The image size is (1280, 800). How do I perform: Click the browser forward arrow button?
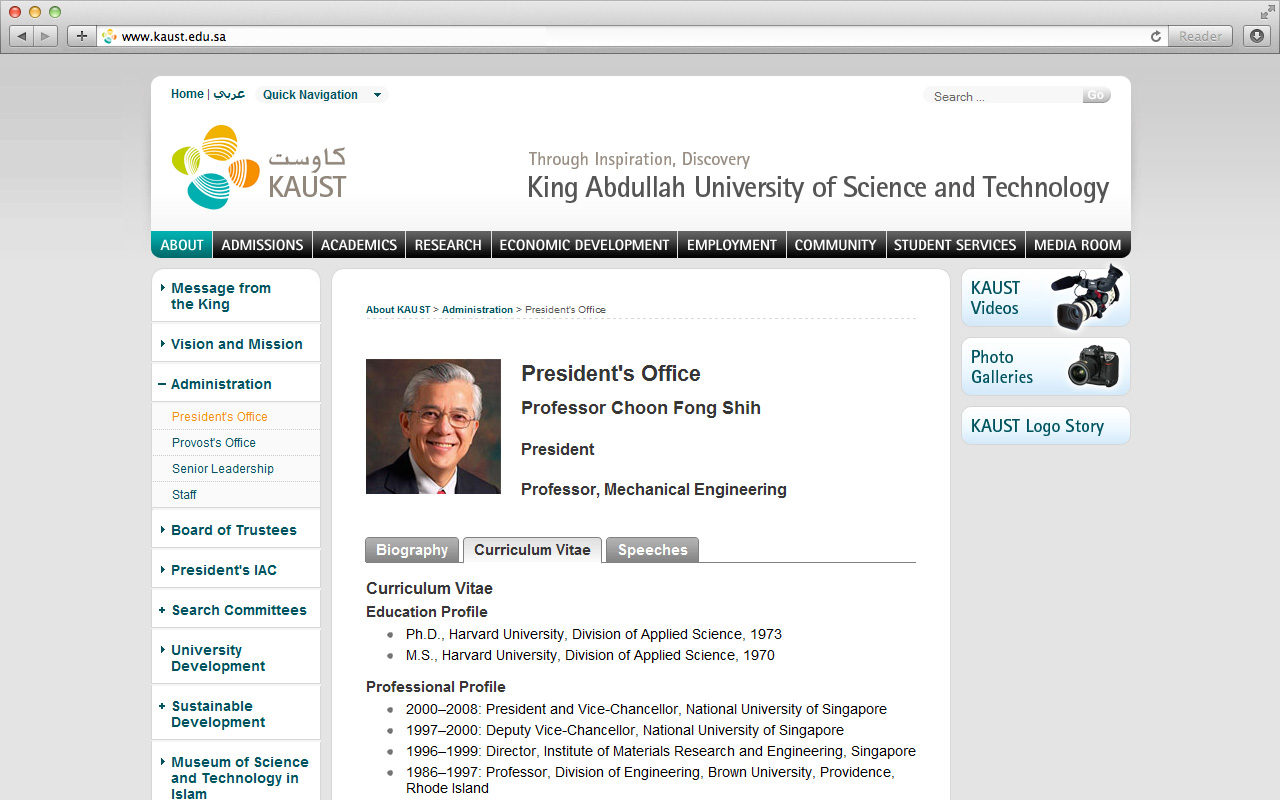[x=46, y=36]
